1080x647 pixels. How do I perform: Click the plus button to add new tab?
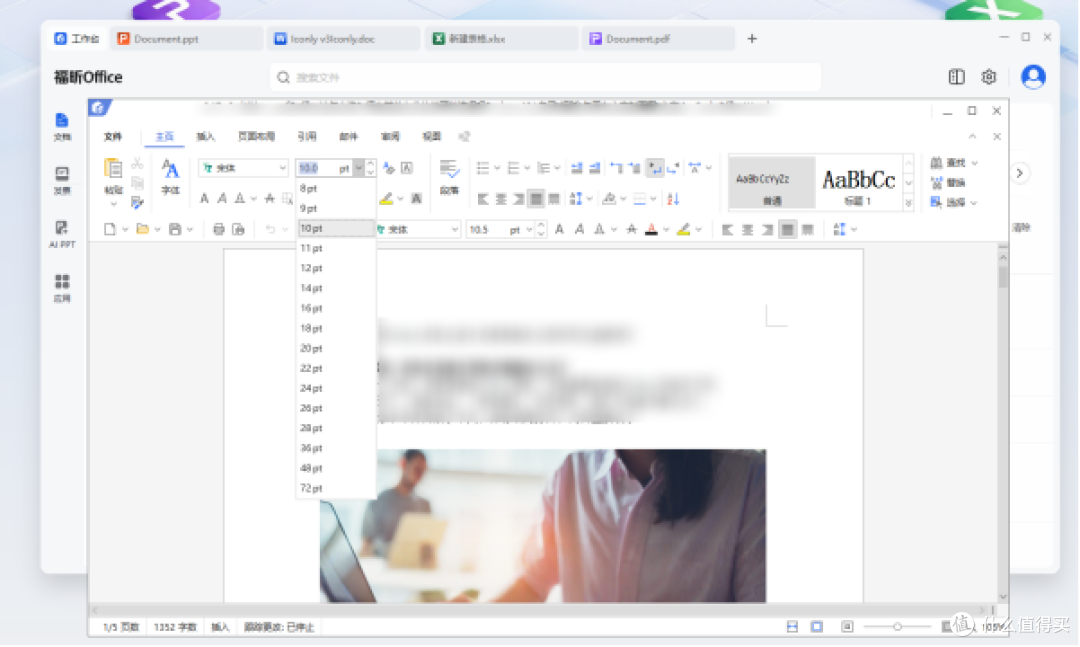[x=752, y=39]
